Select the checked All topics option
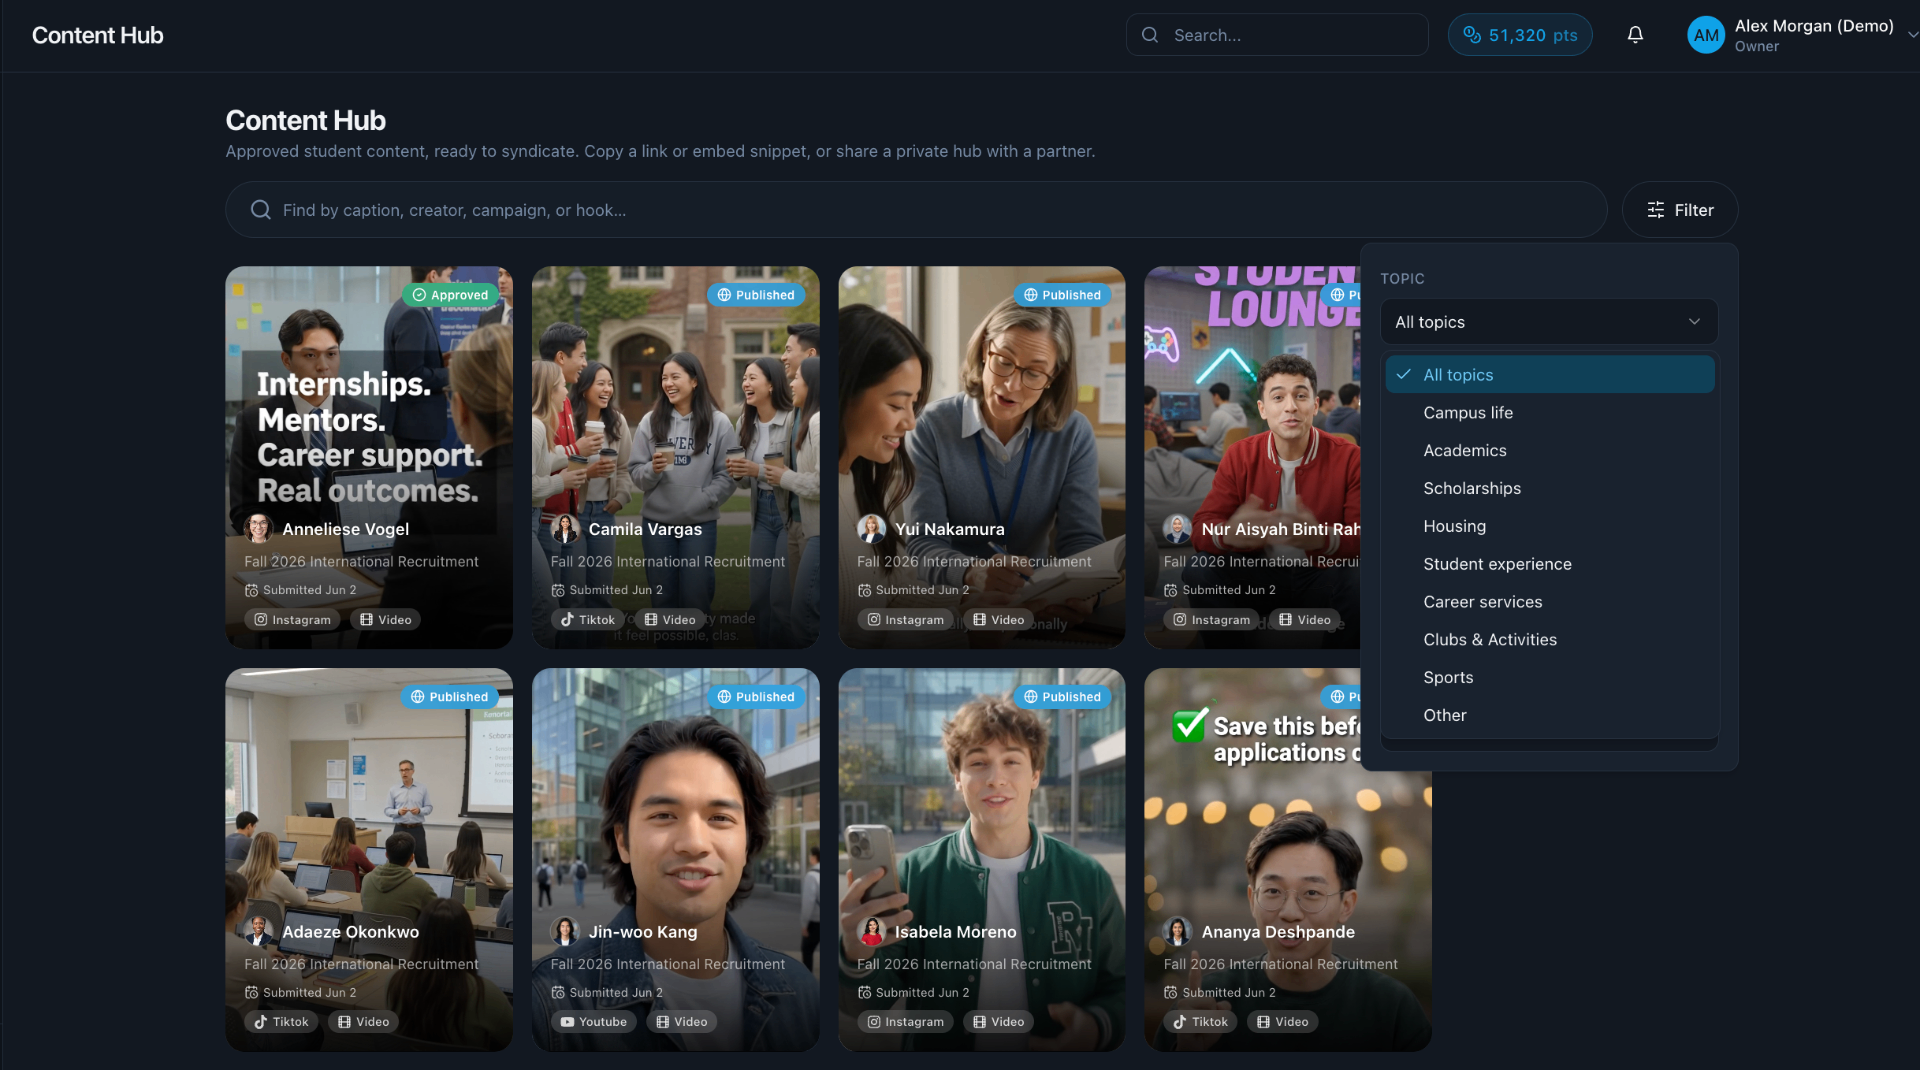This screenshot has height=1070, width=1920. (1549, 375)
